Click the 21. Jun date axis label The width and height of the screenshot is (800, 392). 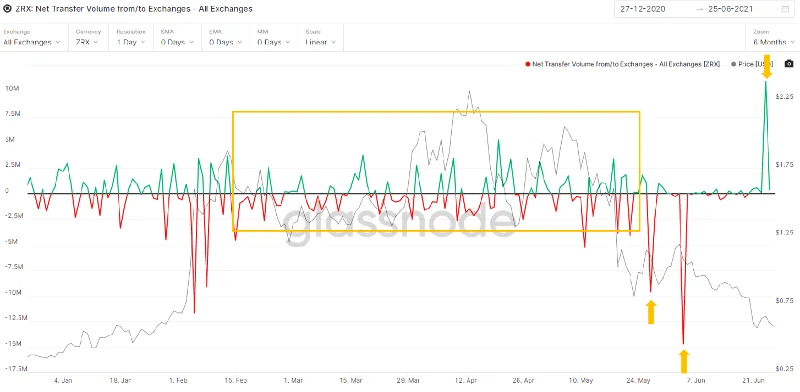click(x=753, y=380)
